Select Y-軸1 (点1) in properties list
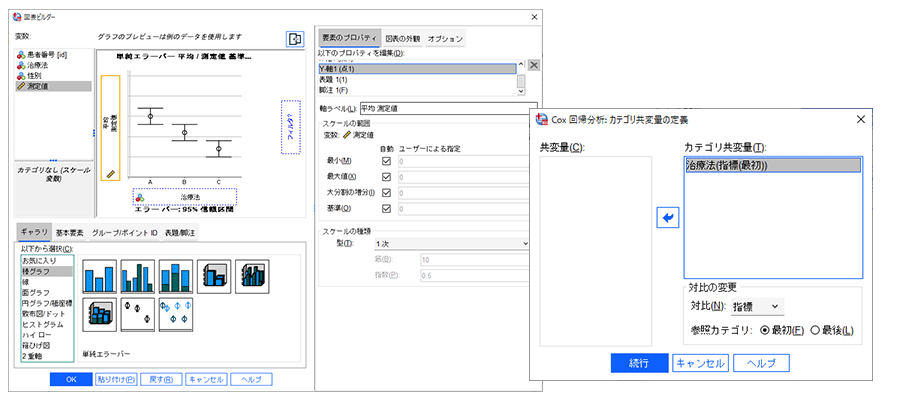The image size is (900, 400). pos(417,69)
